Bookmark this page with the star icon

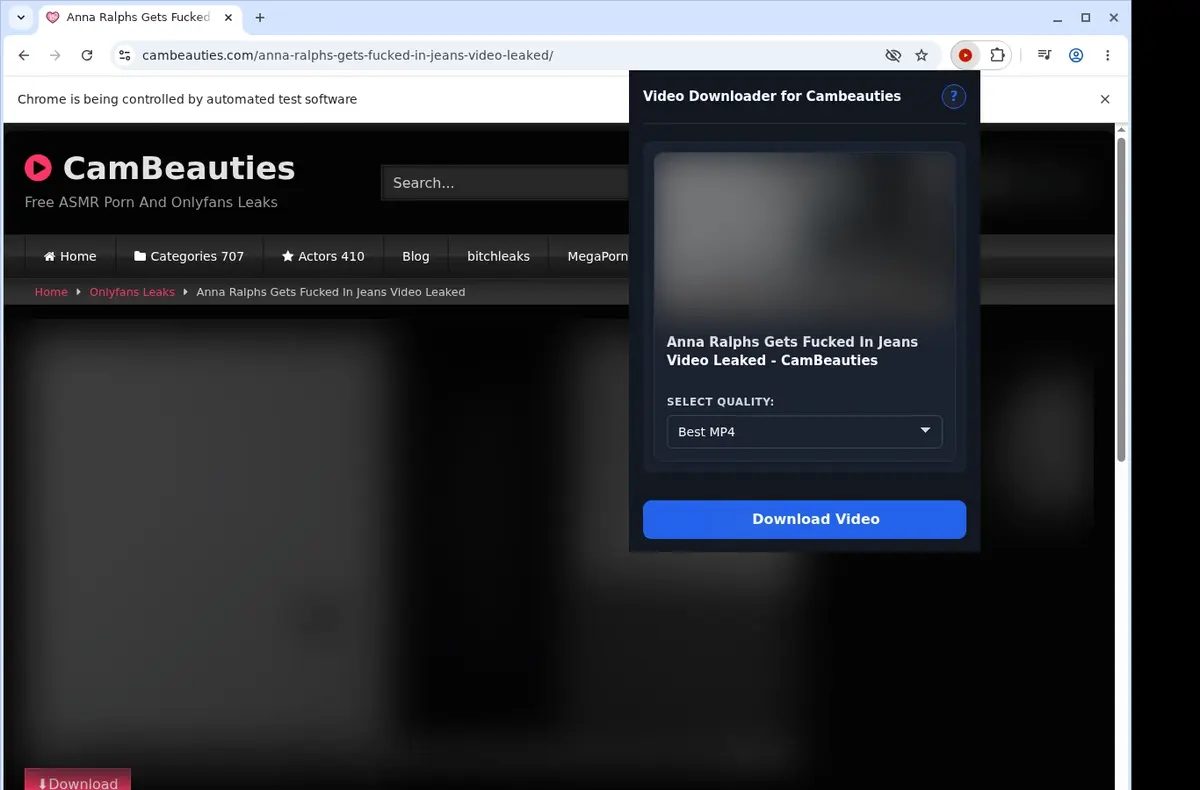click(922, 56)
